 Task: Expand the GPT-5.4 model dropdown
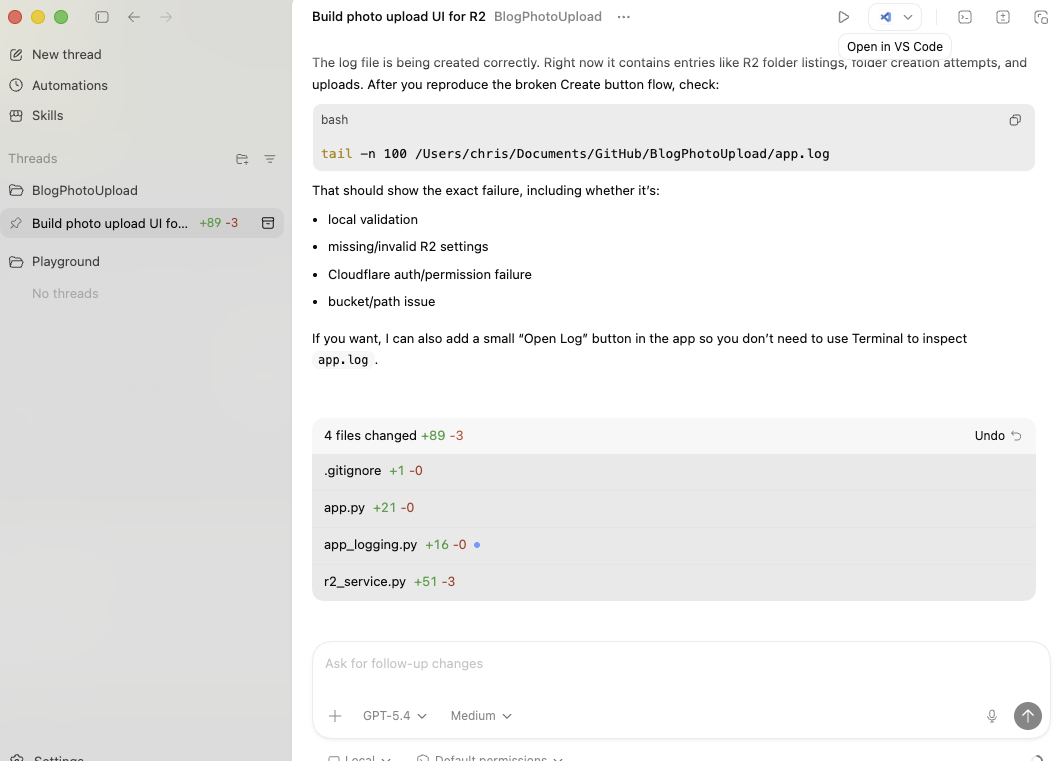point(394,716)
